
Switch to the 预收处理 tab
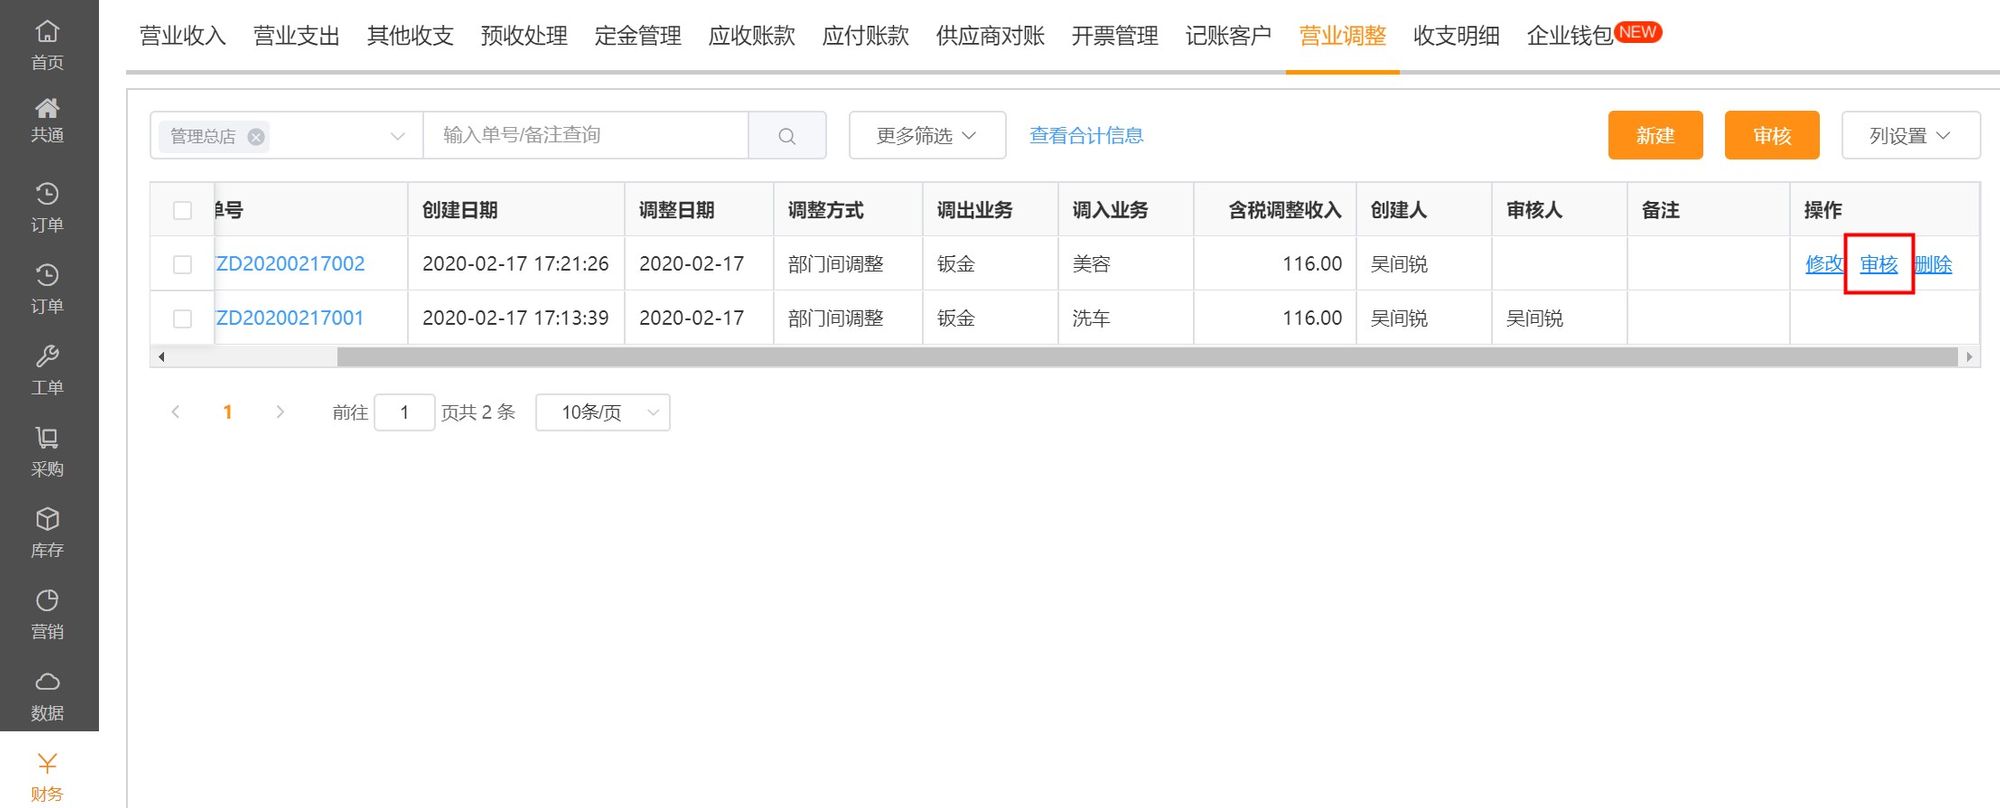click(524, 36)
